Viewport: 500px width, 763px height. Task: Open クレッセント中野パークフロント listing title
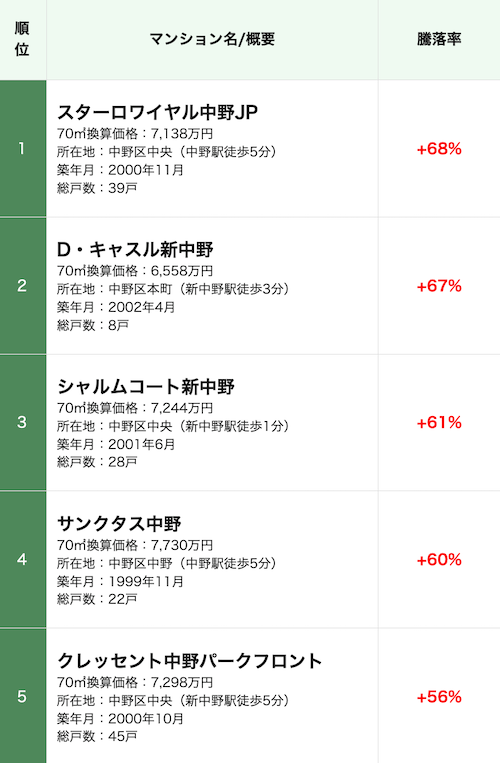pyautogui.click(x=190, y=661)
